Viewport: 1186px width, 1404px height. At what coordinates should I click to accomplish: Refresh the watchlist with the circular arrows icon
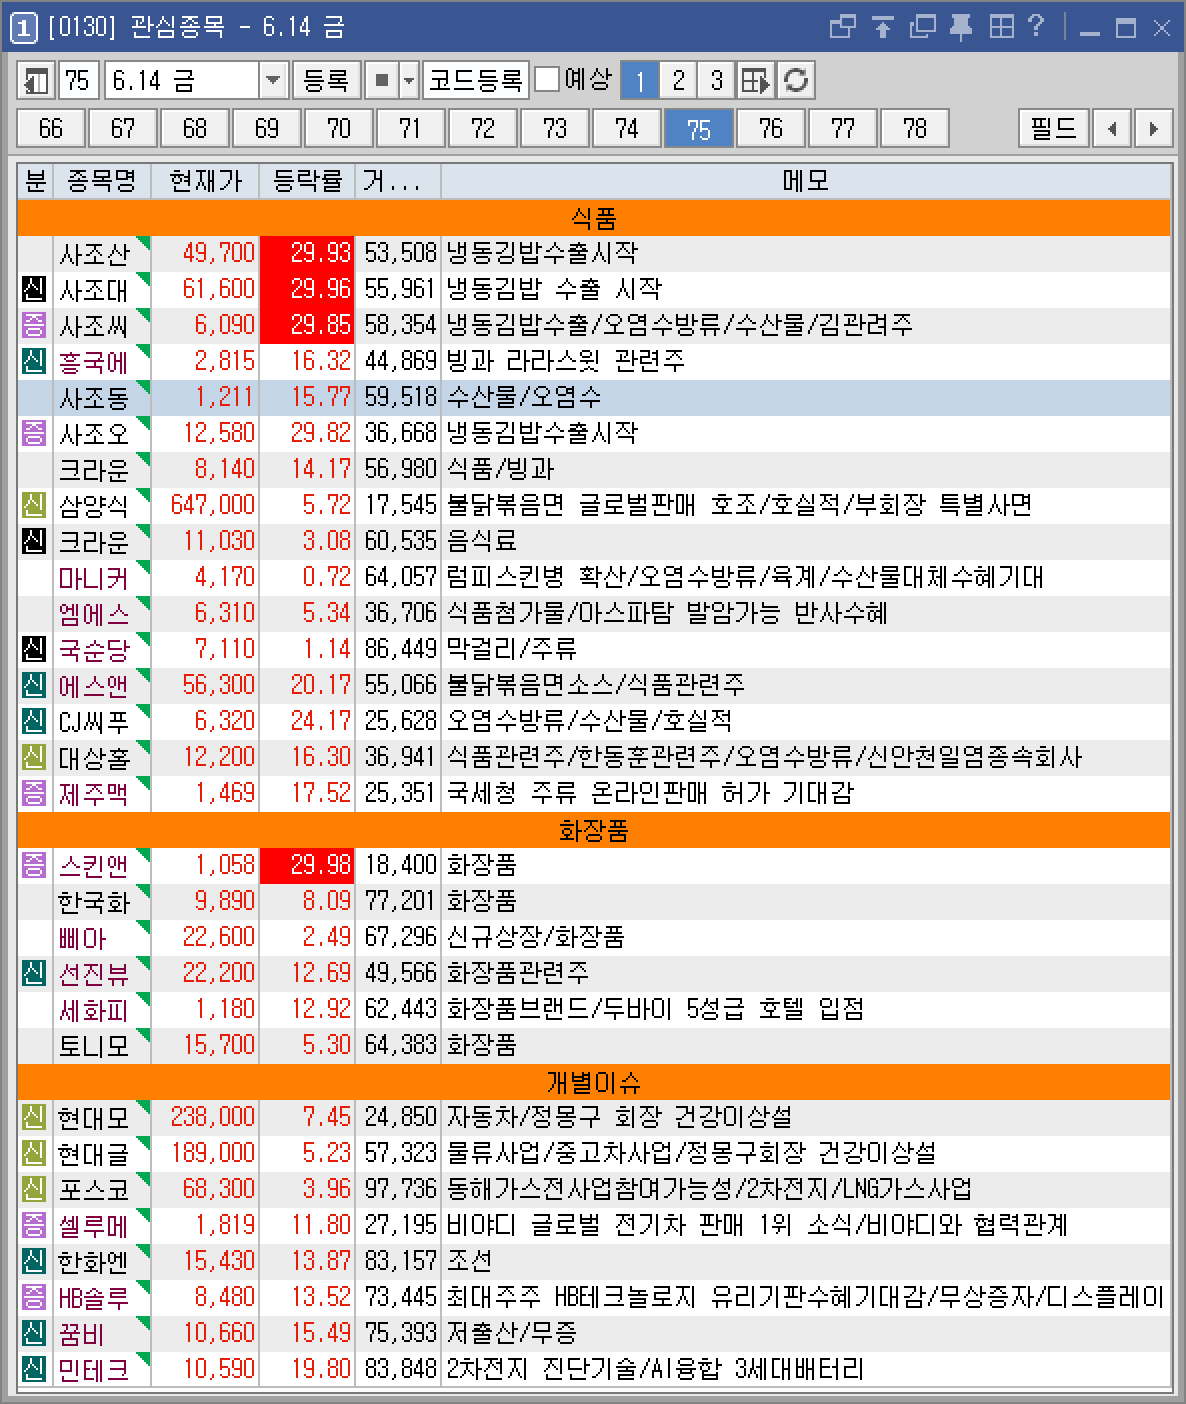tap(796, 80)
